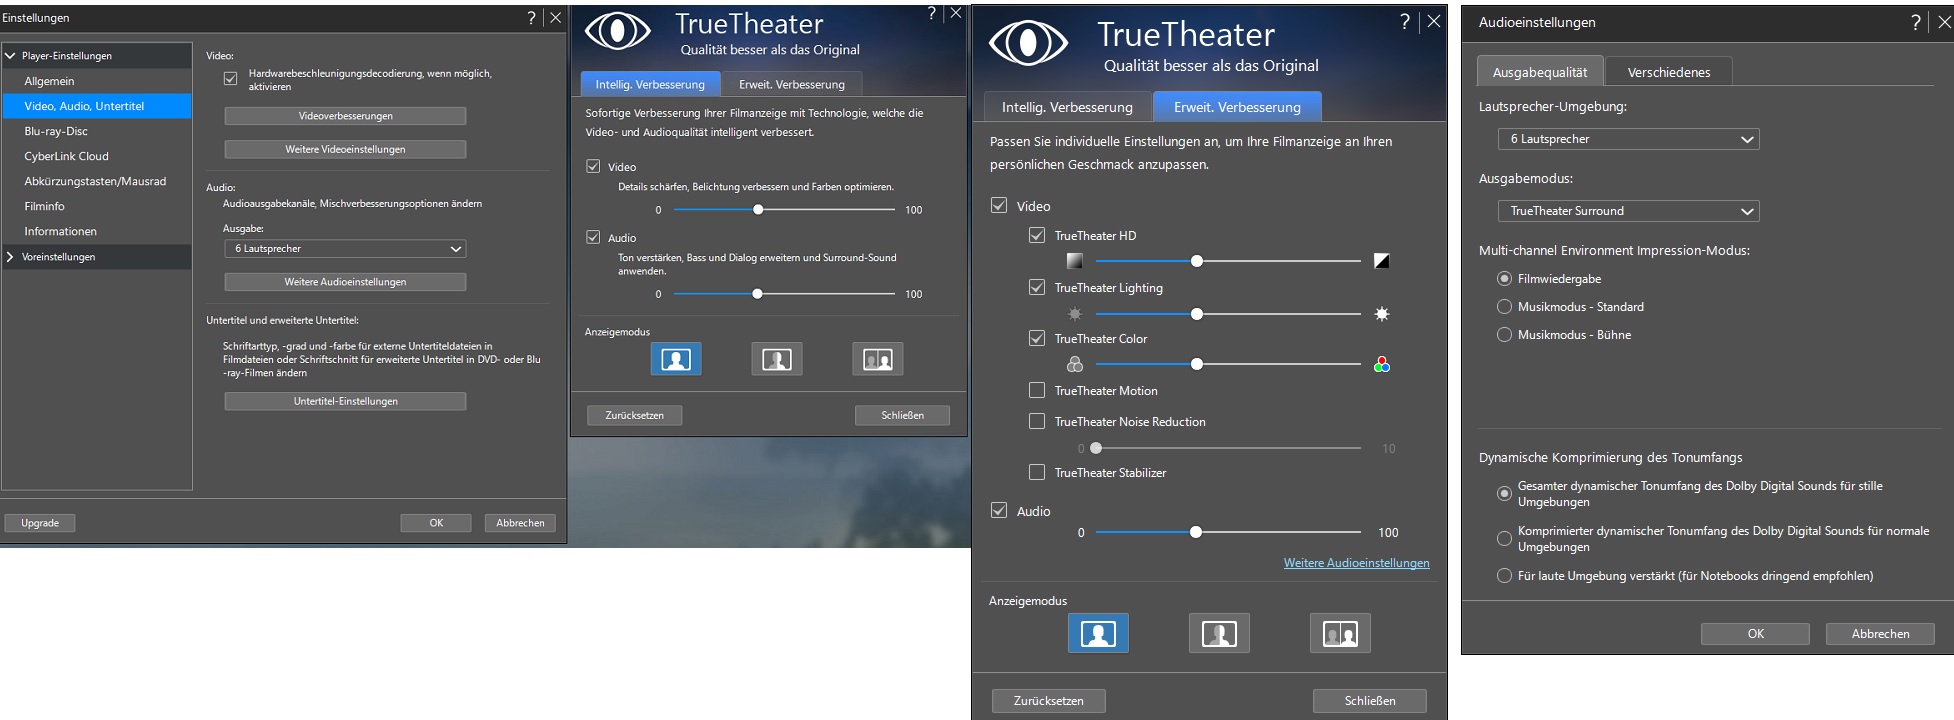The image size is (1954, 720).
Task: Click Zurücksetzen in large TrueTheater dialog
Action: [x=1049, y=701]
